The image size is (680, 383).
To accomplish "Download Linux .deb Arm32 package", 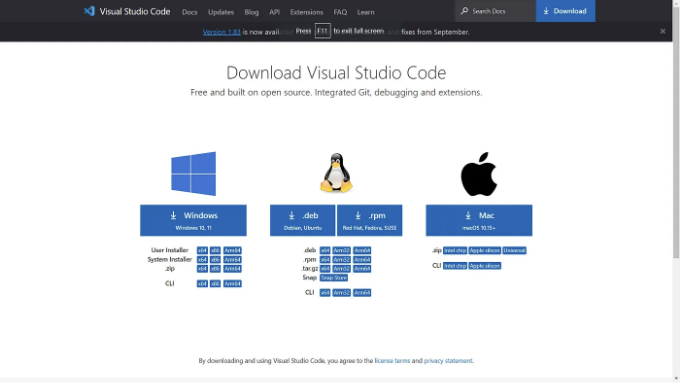I will click(x=341, y=250).
